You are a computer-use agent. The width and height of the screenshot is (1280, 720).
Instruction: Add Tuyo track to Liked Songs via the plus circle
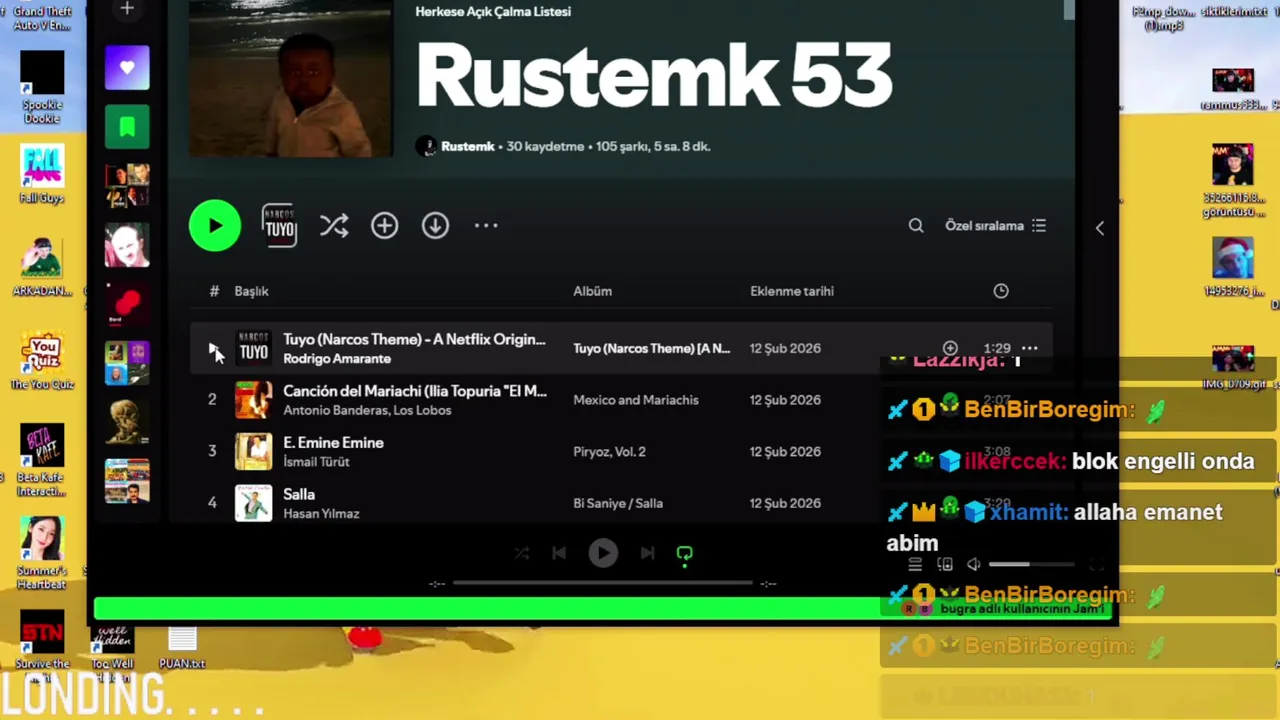coord(950,348)
